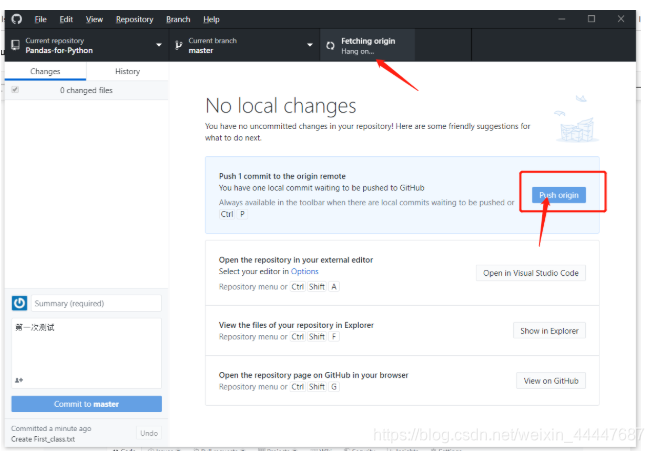Open the Repository menu
This screenshot has height=453, width=654.
point(134,19)
